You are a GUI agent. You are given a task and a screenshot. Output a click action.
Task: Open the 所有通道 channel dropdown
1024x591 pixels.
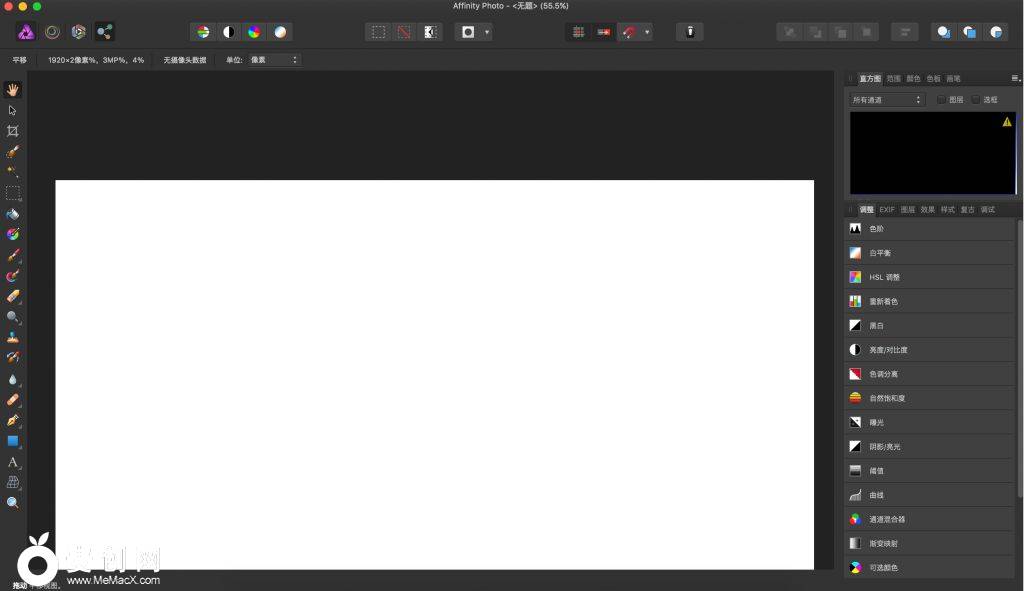[x=887, y=100]
